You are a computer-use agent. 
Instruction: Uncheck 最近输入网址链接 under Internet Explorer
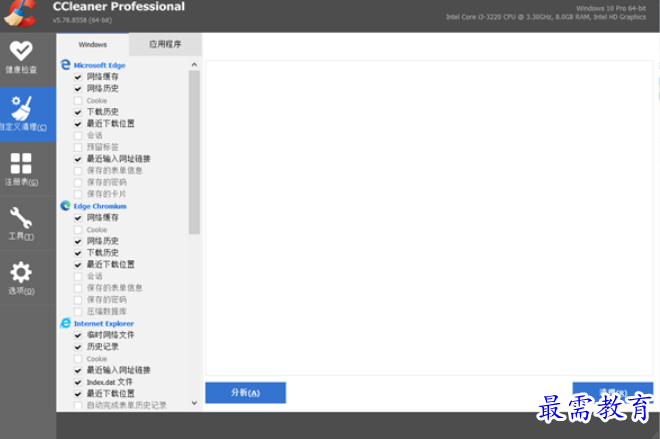pos(78,371)
